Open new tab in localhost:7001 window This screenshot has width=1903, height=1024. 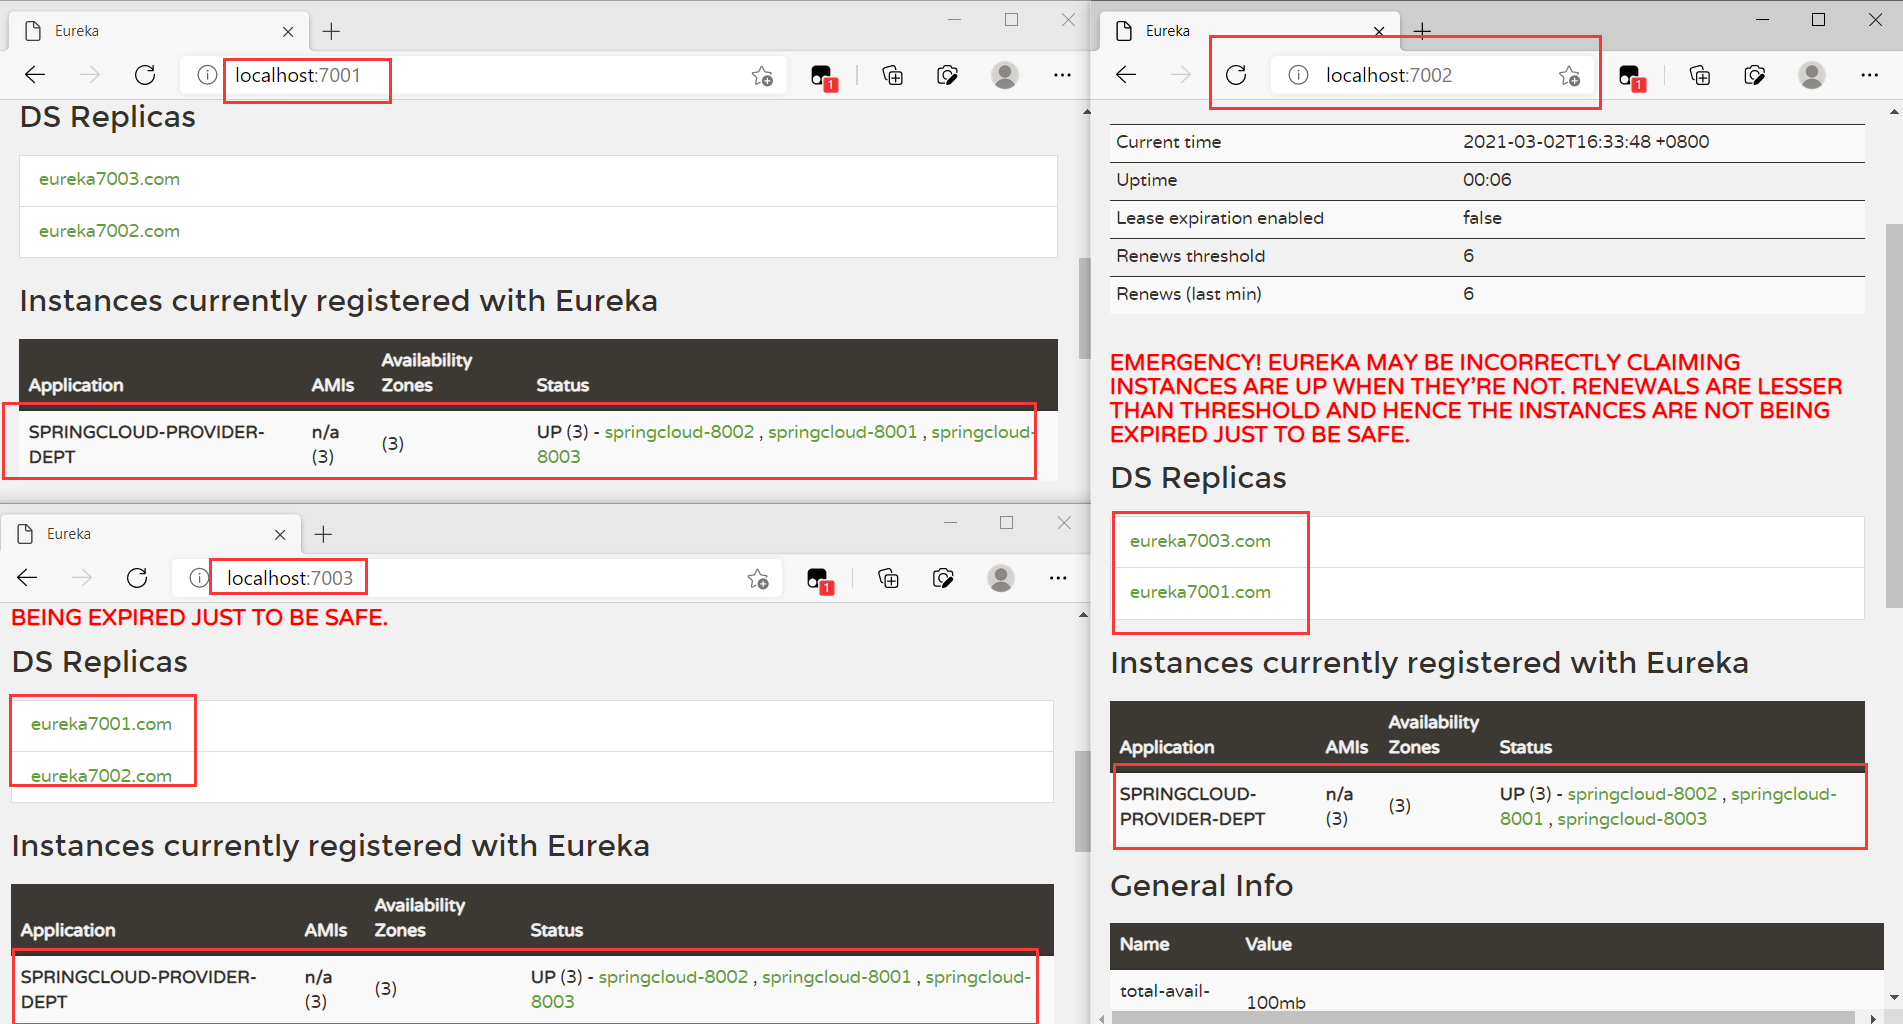331,32
